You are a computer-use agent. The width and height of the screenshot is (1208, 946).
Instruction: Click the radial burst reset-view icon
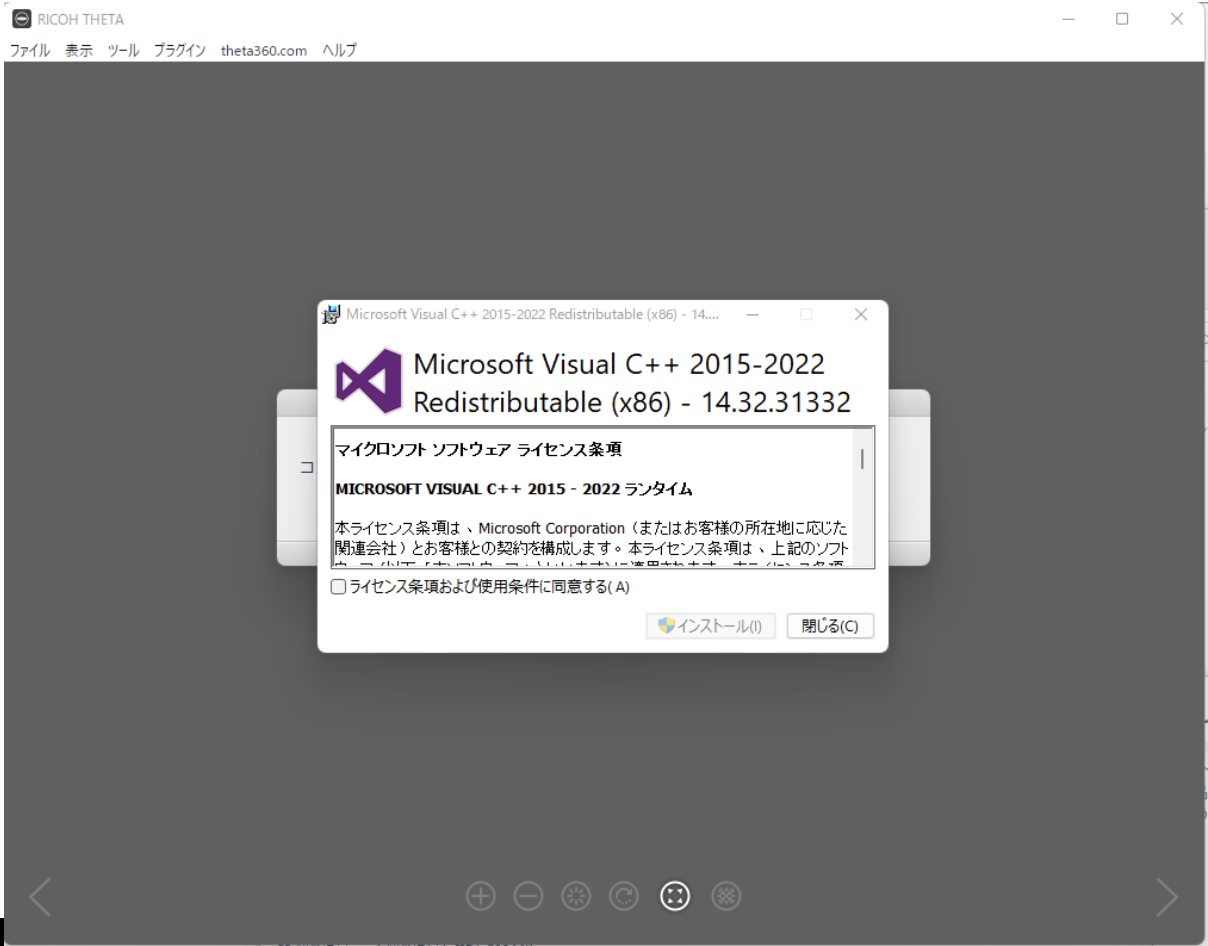pos(577,897)
